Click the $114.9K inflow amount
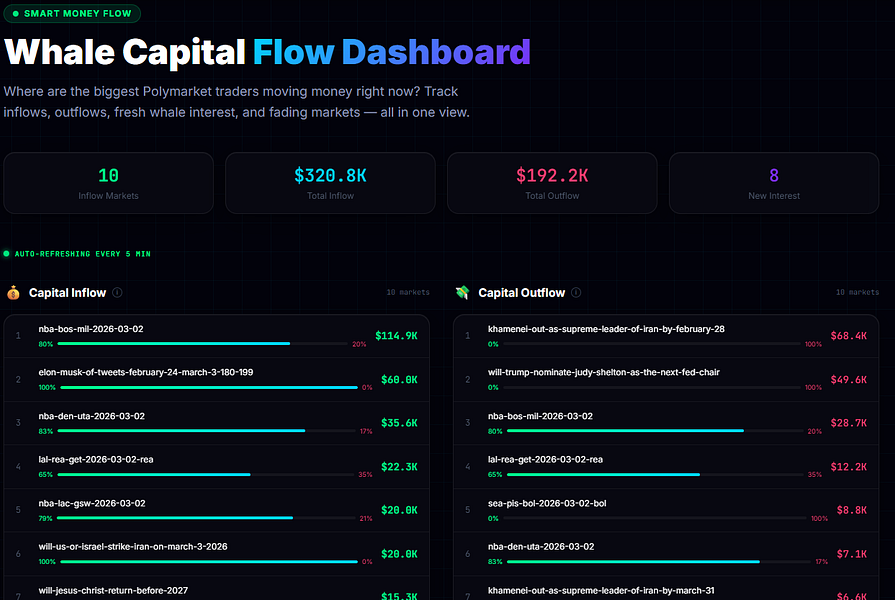 396,336
